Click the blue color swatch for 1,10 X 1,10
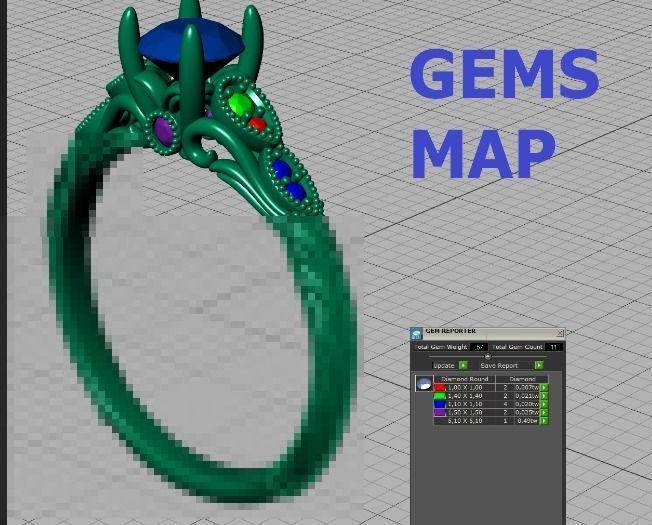The image size is (652, 525). pos(440,404)
